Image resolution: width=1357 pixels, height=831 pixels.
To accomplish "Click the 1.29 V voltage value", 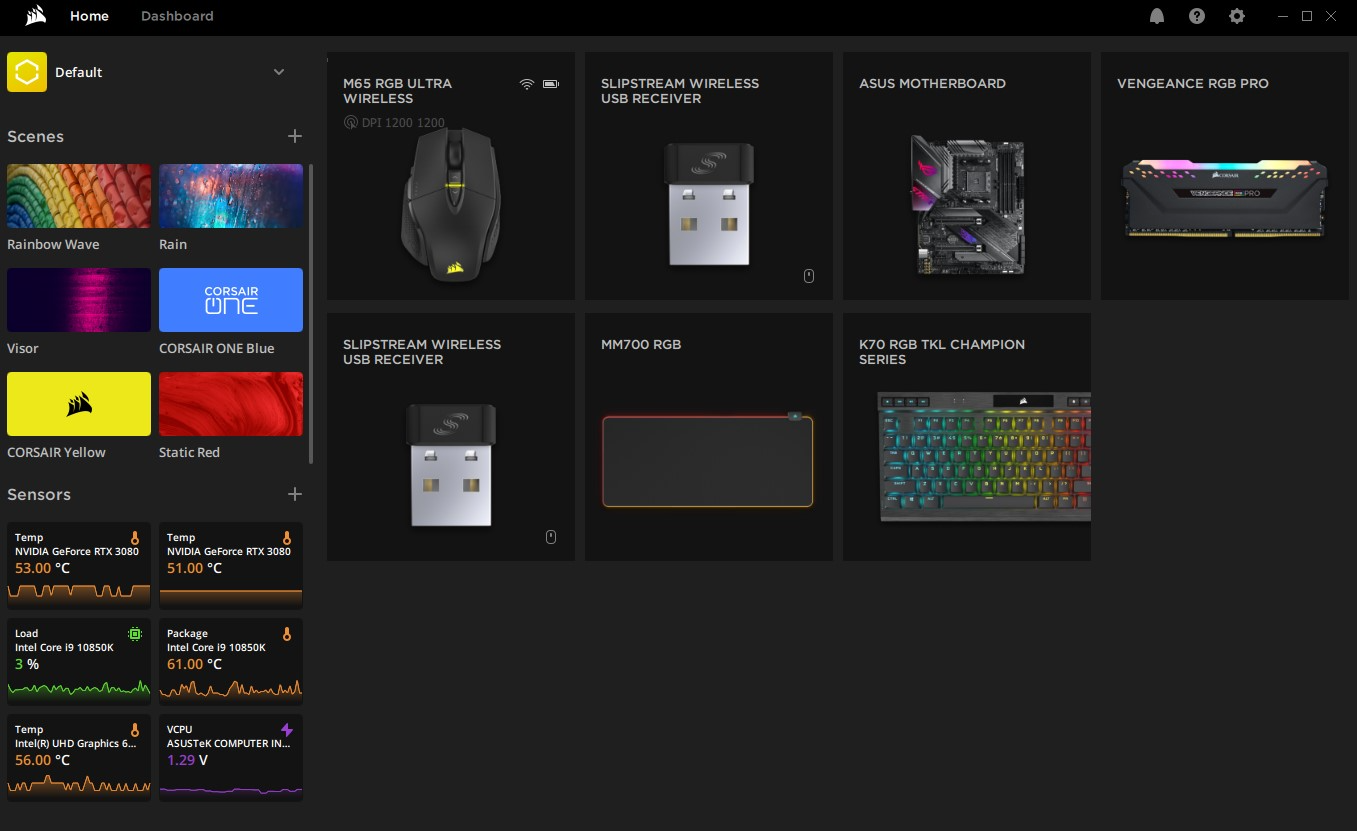I will pyautogui.click(x=188, y=760).
